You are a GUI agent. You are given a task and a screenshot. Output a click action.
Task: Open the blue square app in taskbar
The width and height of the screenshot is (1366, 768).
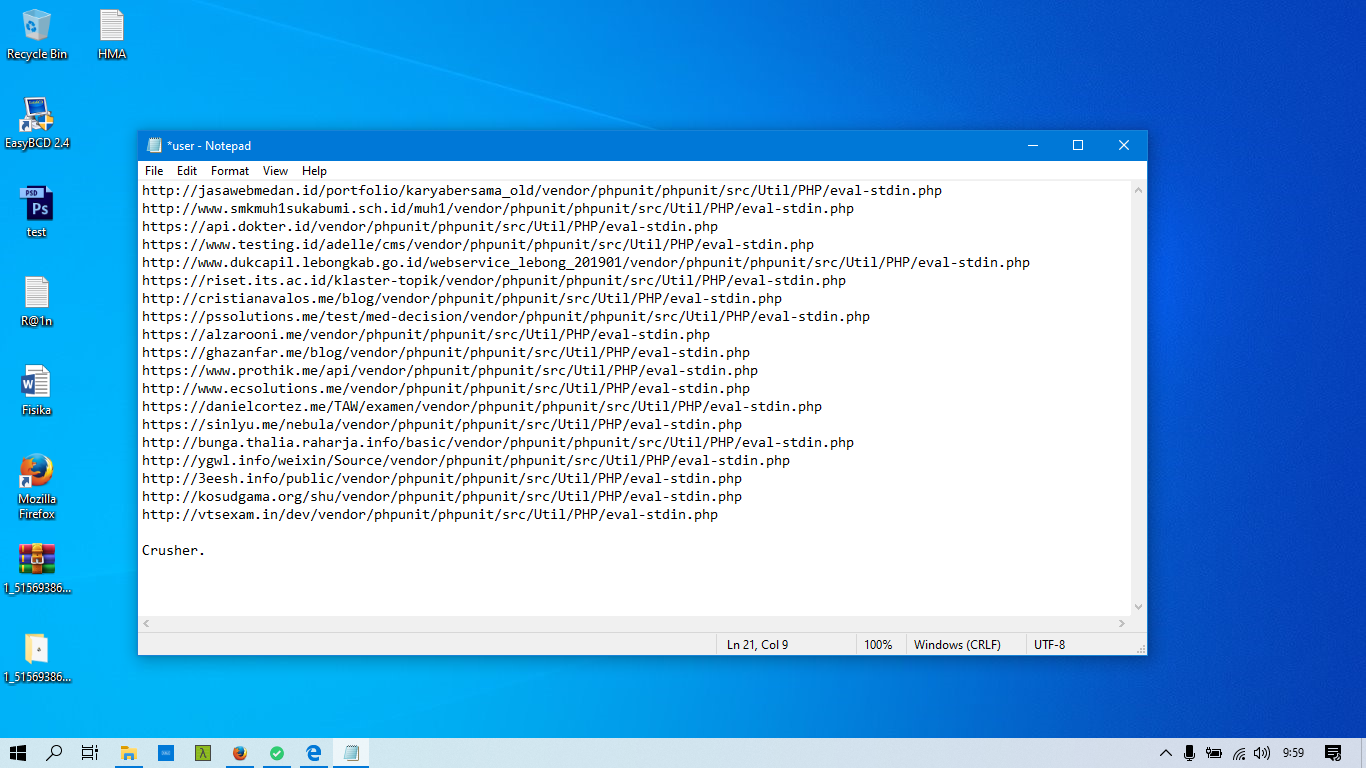point(166,753)
